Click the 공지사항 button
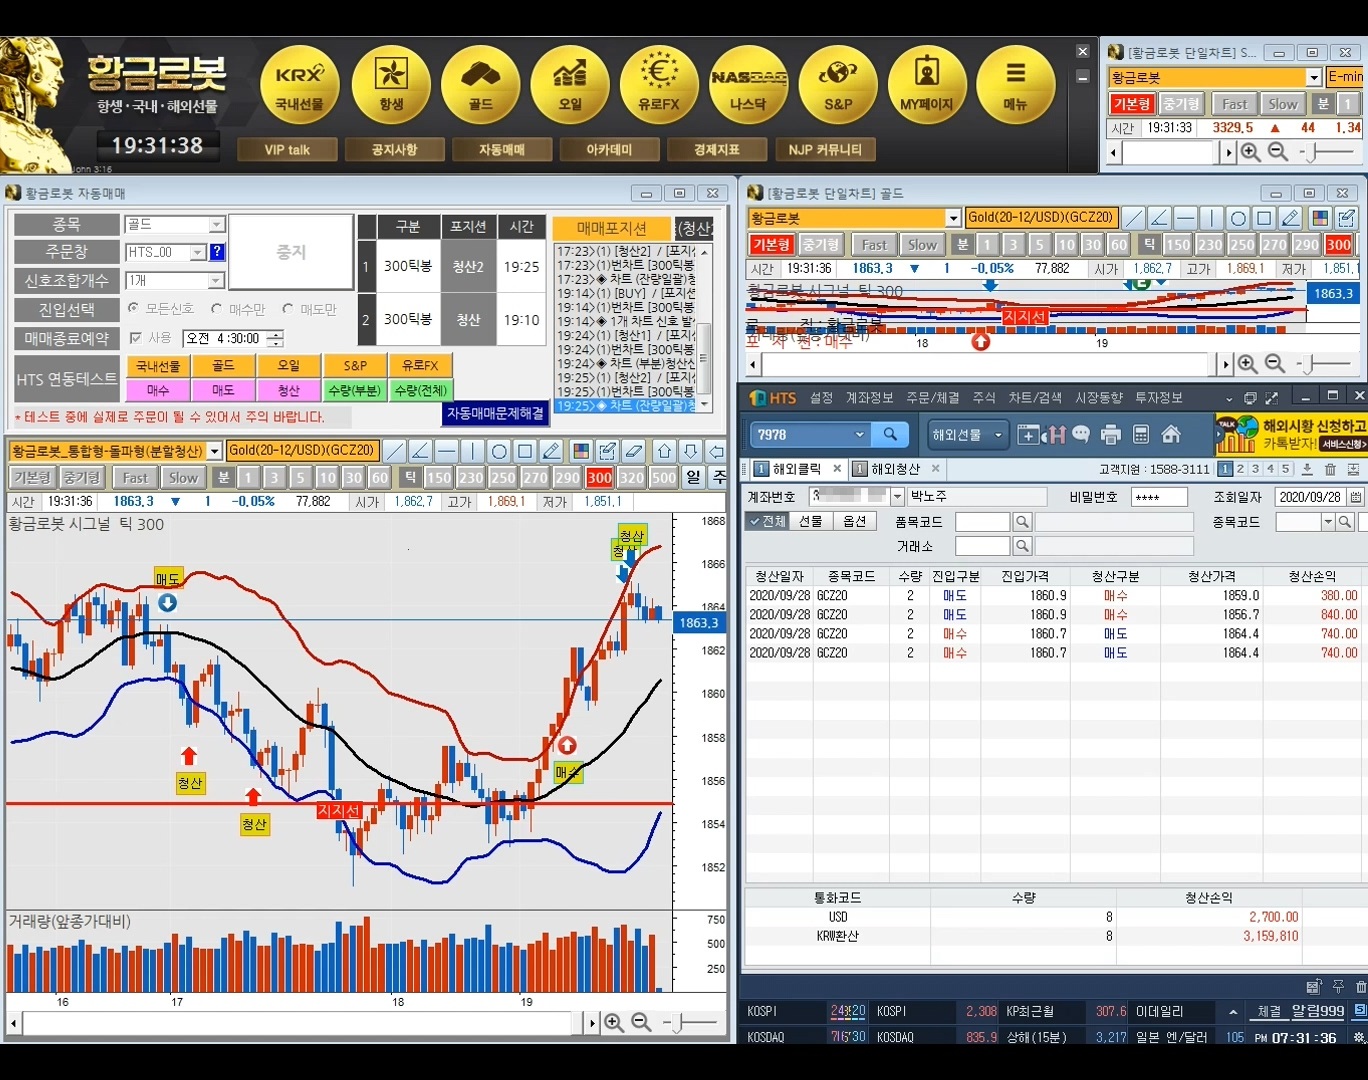1368x1080 pixels. pyautogui.click(x=394, y=150)
